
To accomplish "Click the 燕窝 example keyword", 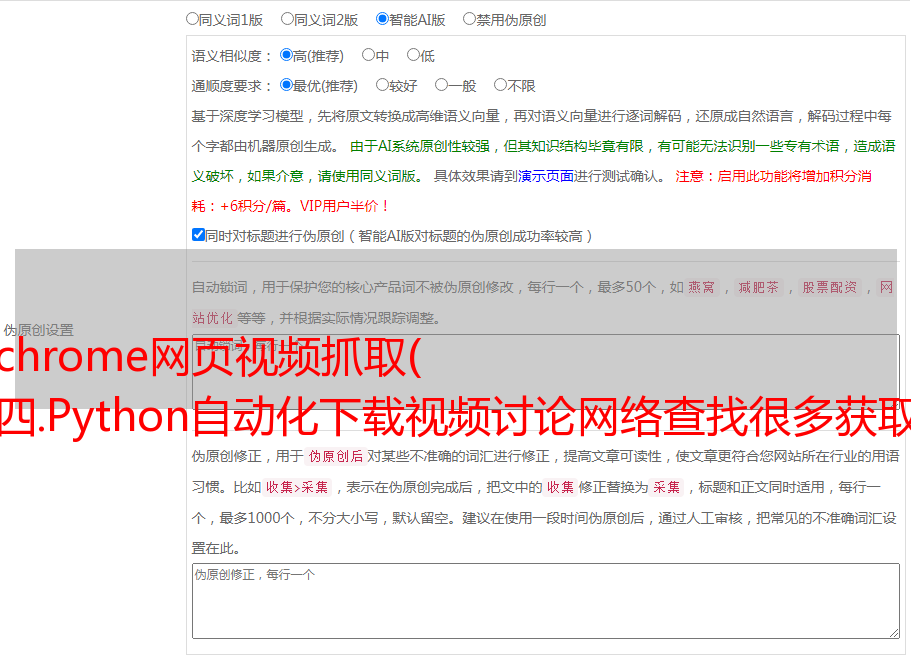I will click(701, 287).
